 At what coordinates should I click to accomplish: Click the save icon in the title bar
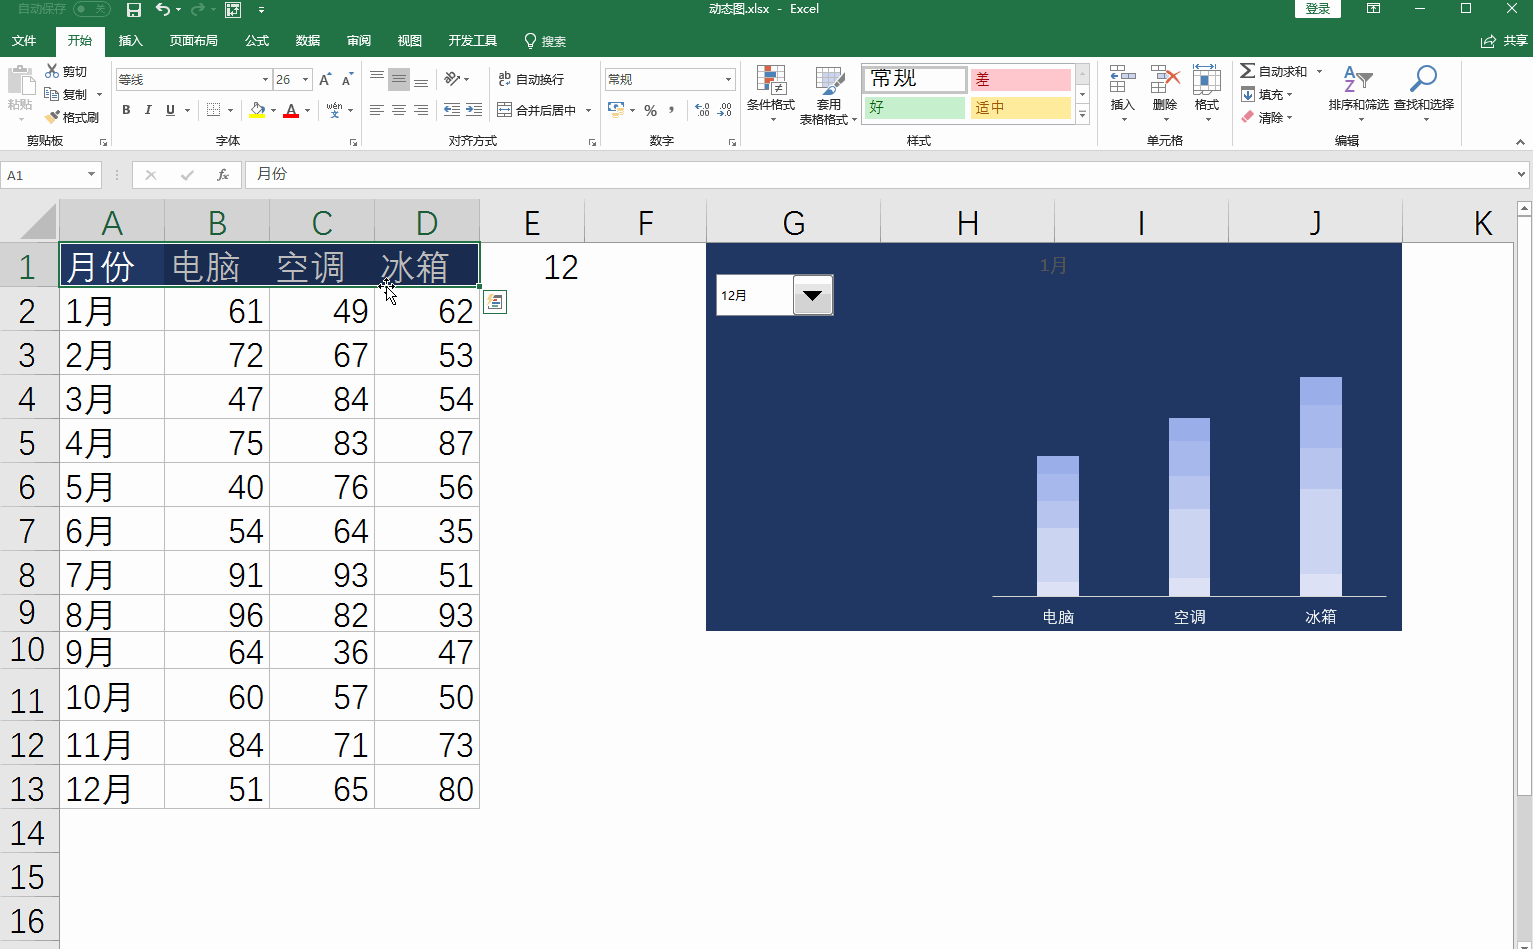tap(134, 10)
